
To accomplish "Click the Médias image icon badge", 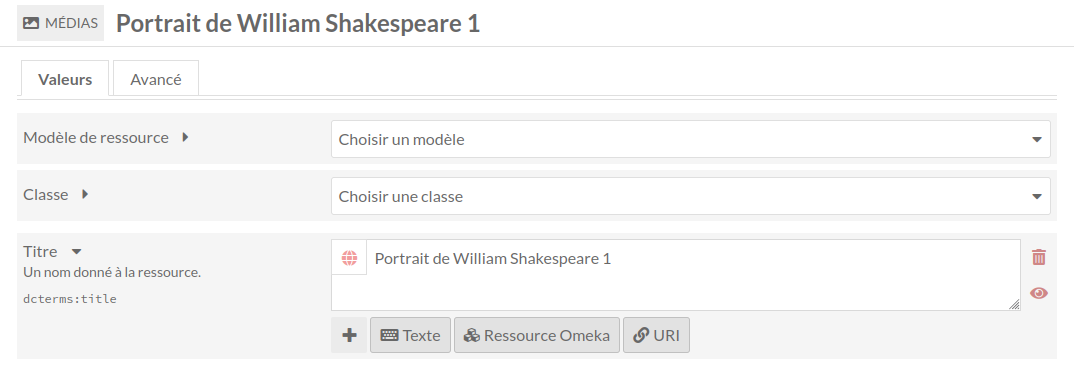I will [x=60, y=23].
